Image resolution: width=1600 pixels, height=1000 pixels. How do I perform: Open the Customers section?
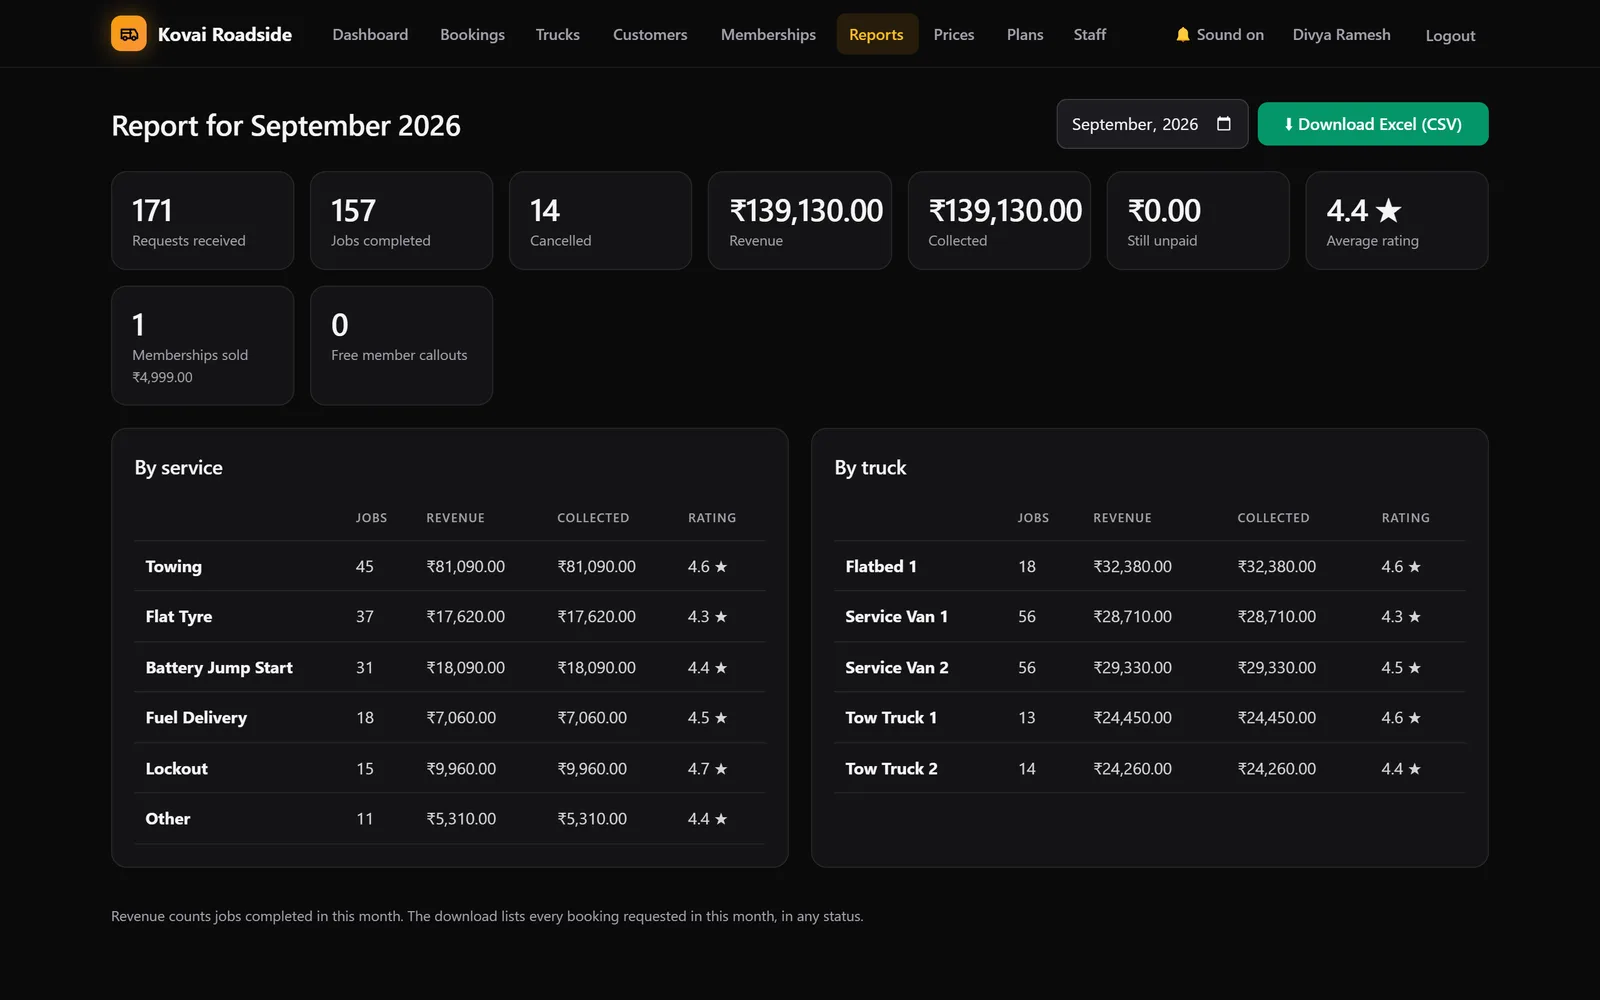(x=650, y=34)
